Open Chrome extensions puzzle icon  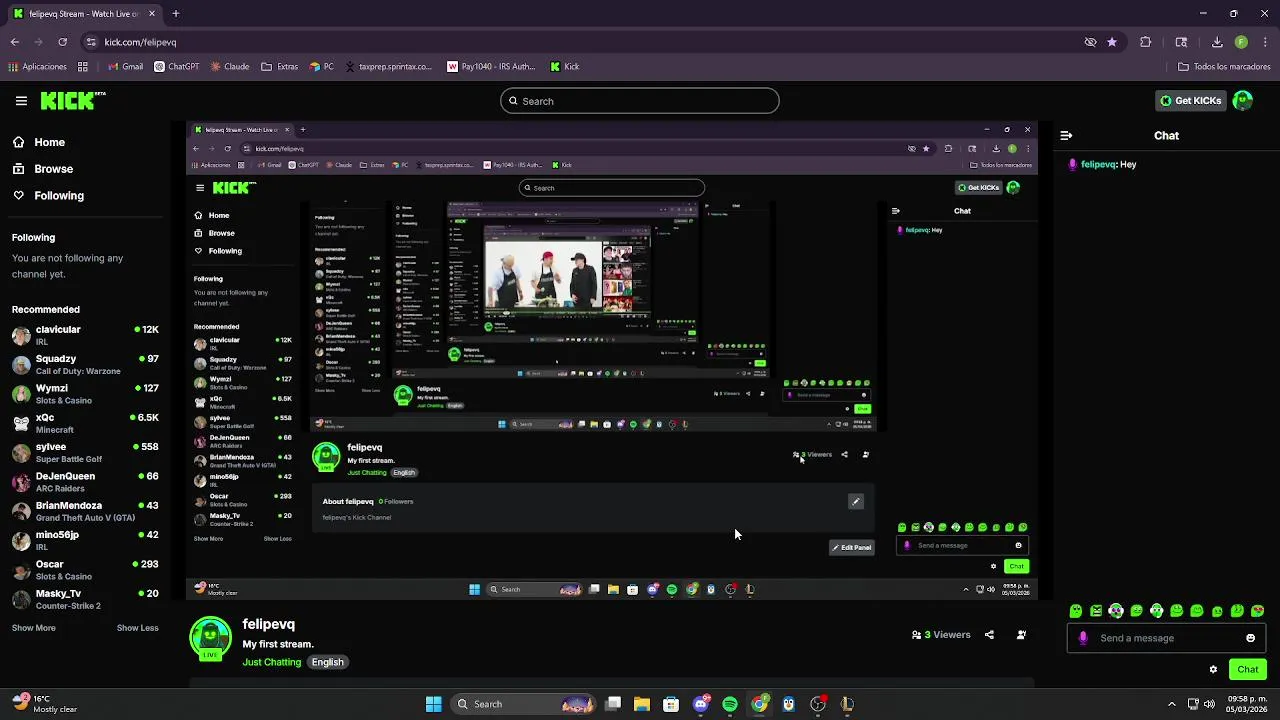pyautogui.click(x=1146, y=42)
